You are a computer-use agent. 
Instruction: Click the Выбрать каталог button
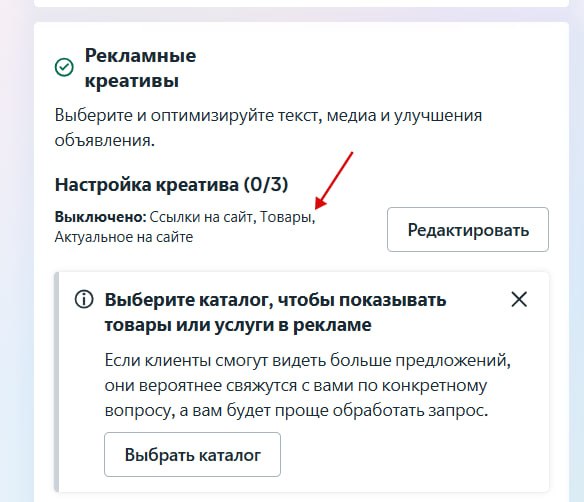[193, 454]
